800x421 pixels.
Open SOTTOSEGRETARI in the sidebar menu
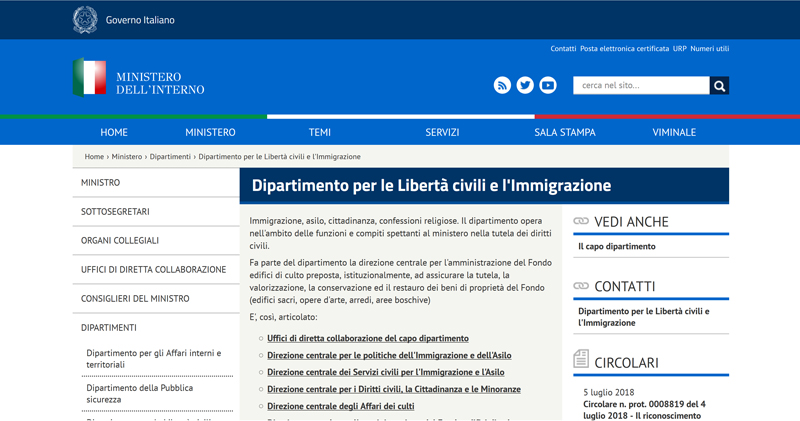tap(115, 212)
